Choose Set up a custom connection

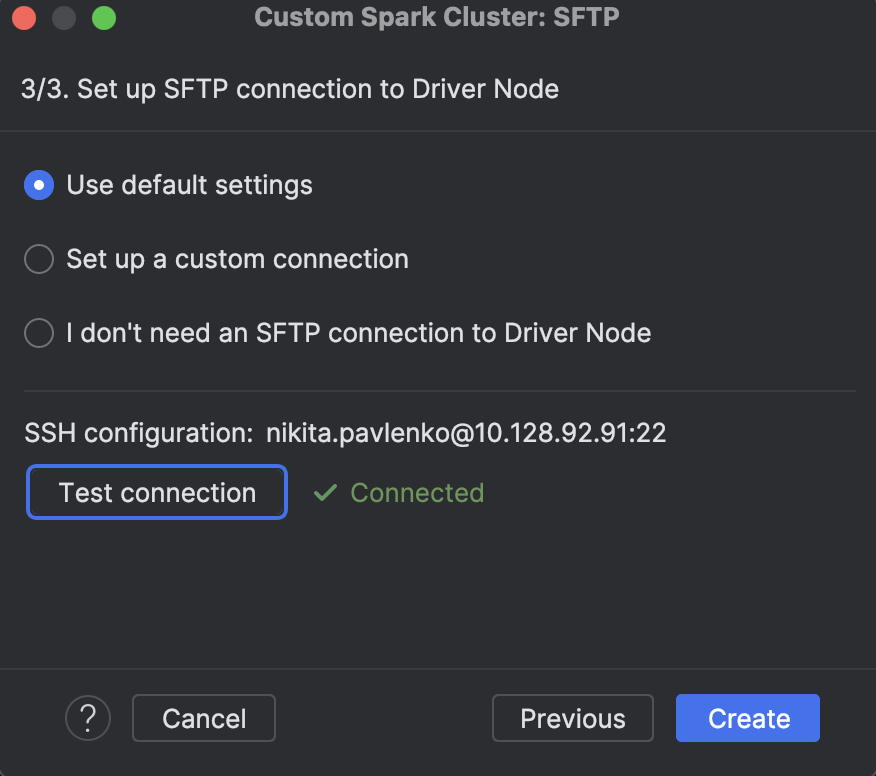(236, 259)
